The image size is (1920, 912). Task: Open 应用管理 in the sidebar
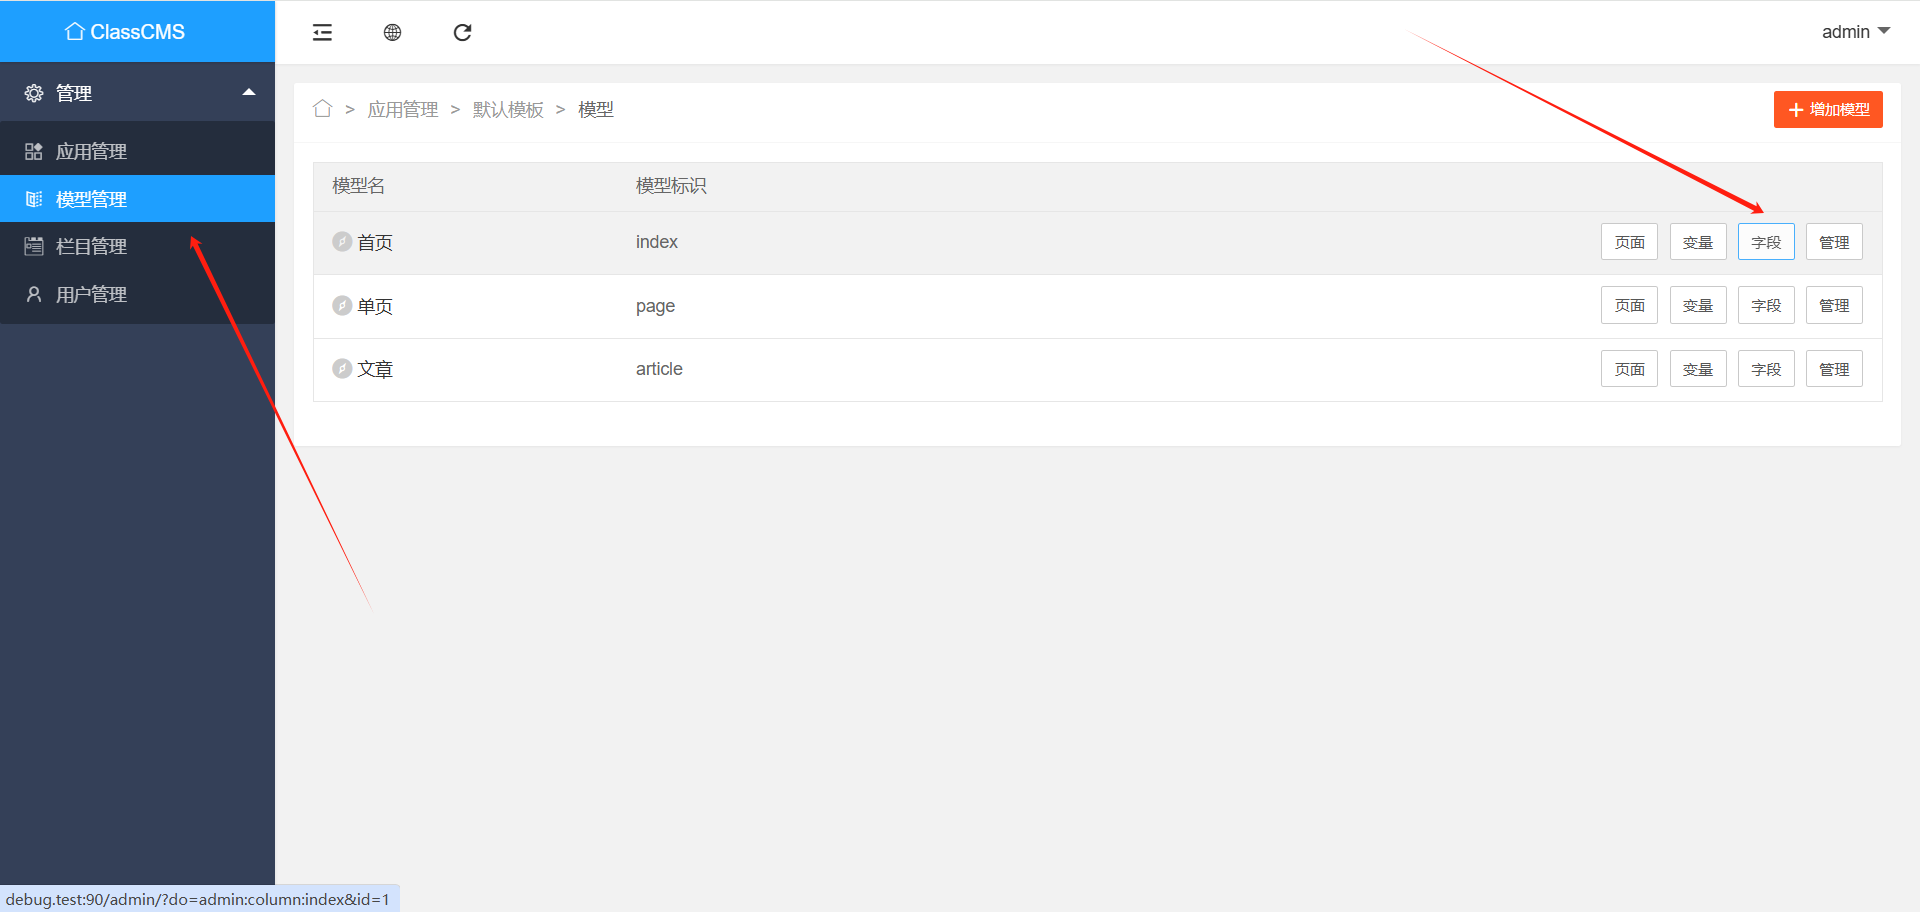(91, 151)
